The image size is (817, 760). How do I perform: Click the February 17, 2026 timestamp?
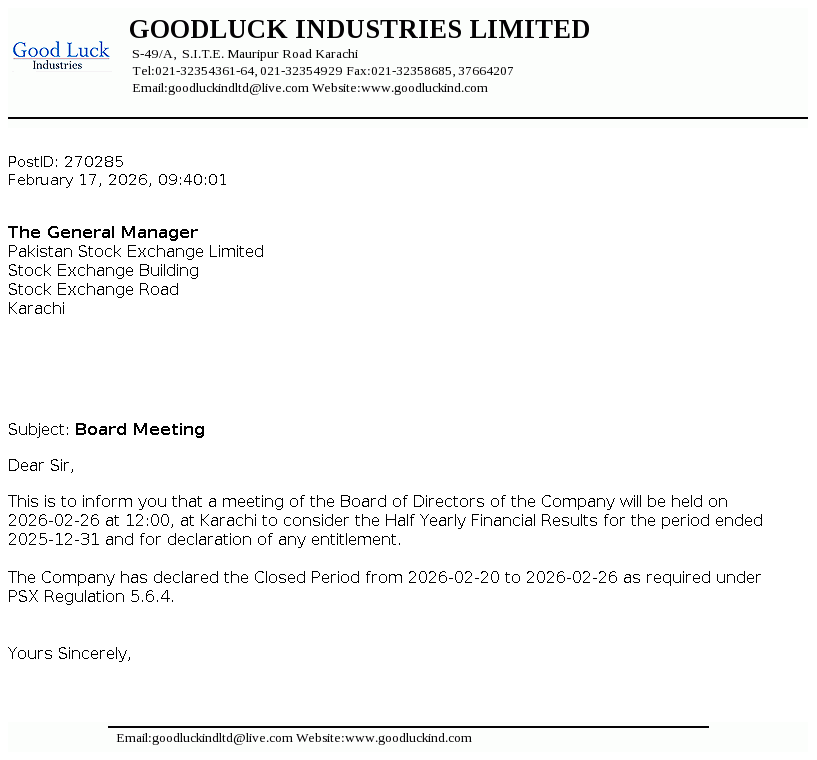tap(117, 180)
